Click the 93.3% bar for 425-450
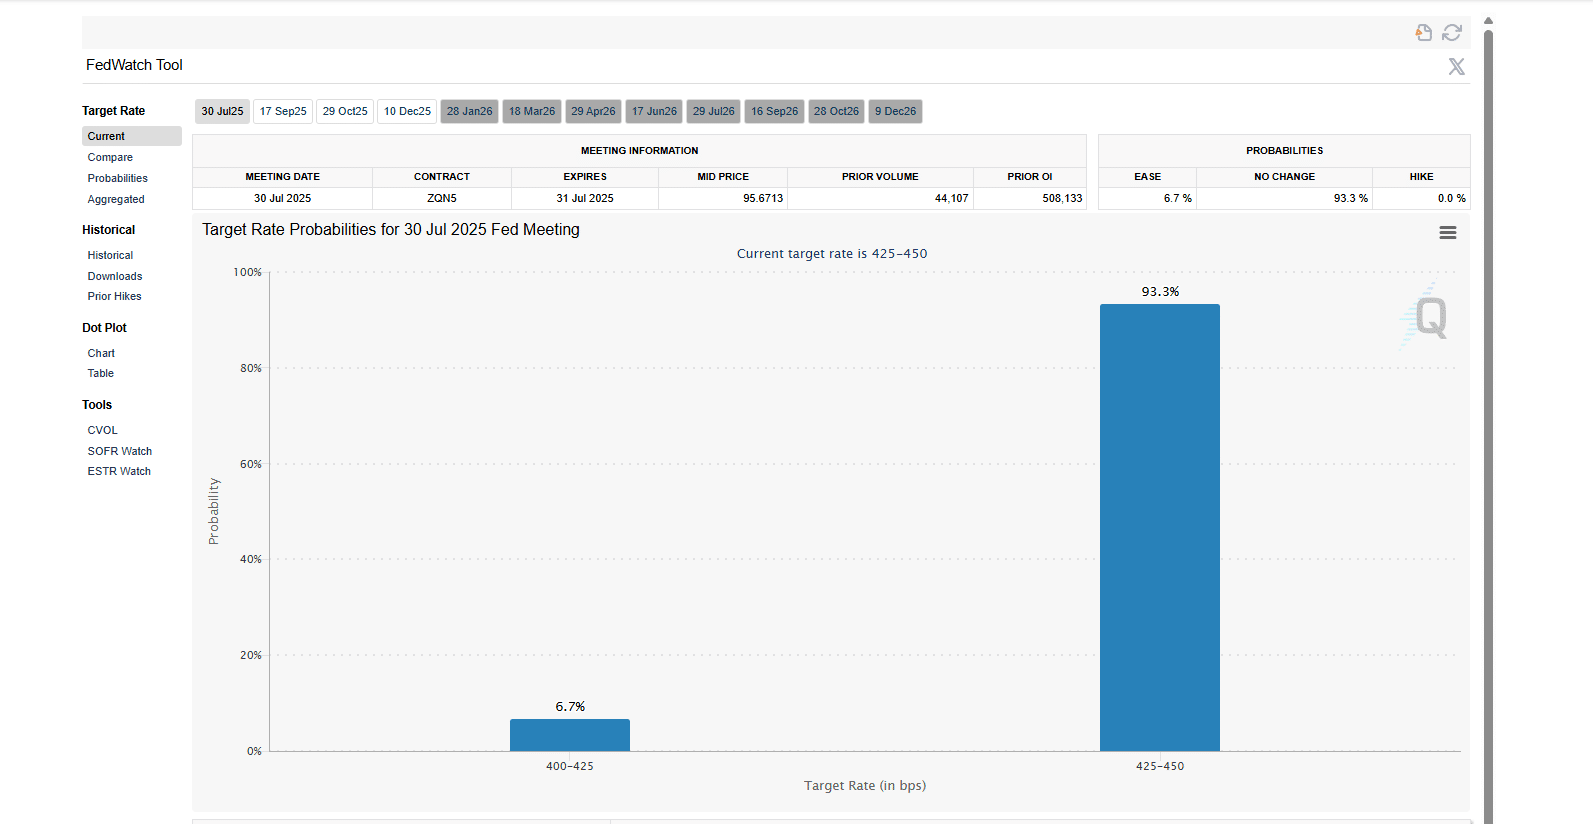1593x824 pixels. pos(1160,527)
